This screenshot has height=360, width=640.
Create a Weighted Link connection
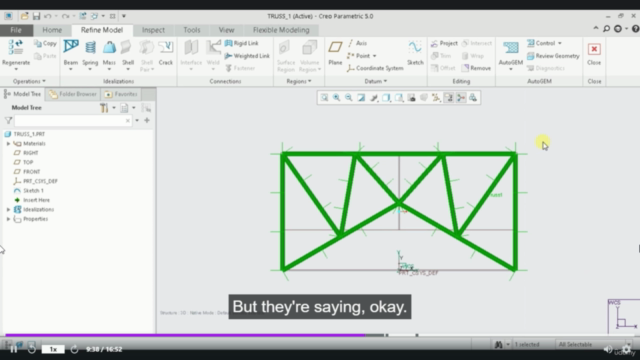247,56
